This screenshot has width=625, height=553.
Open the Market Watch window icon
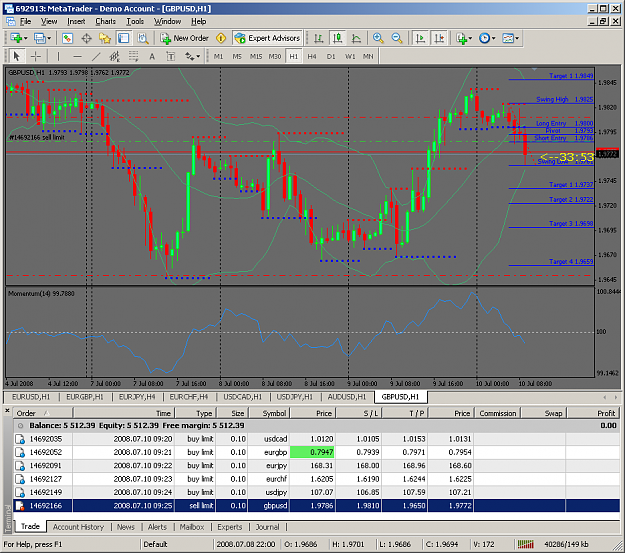point(67,38)
